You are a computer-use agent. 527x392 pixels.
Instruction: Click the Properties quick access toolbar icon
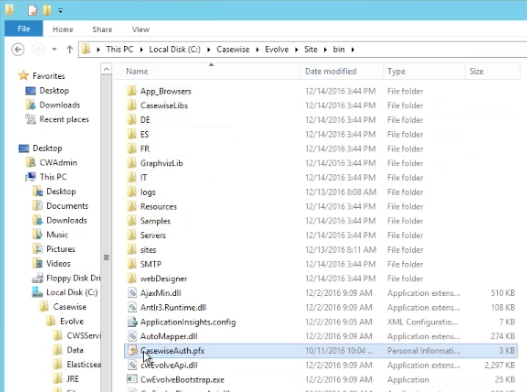[33, 10]
